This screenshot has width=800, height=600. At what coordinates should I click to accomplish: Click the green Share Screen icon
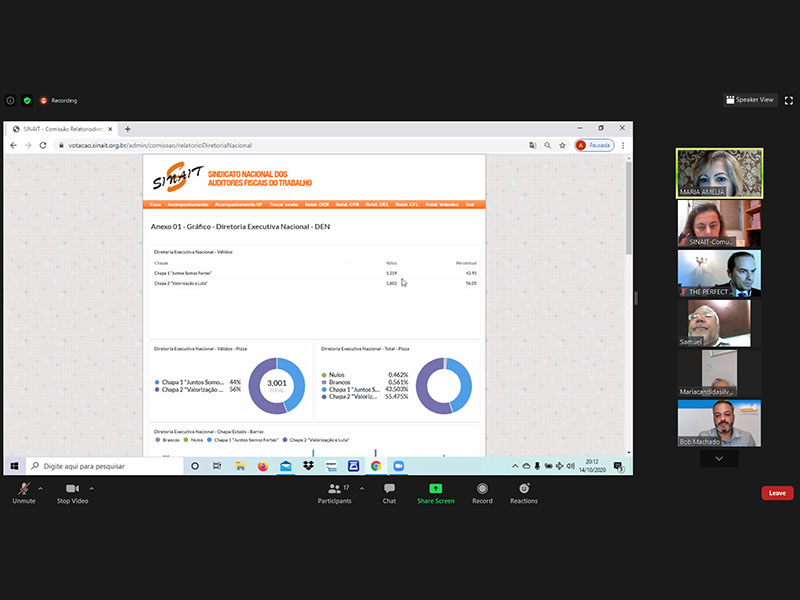click(x=435, y=492)
